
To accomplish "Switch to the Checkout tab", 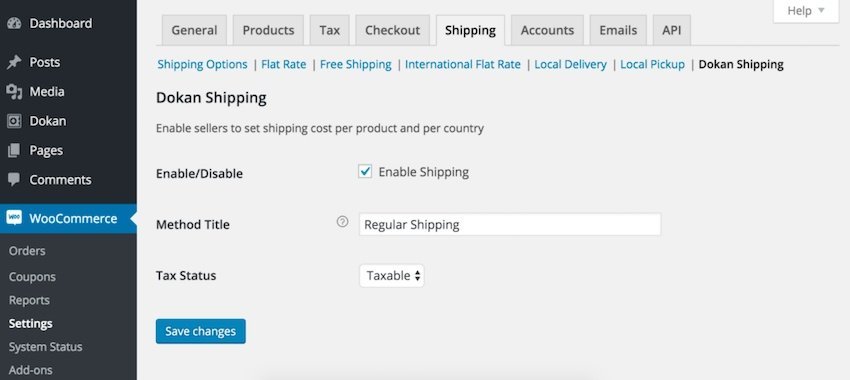I will point(392,30).
